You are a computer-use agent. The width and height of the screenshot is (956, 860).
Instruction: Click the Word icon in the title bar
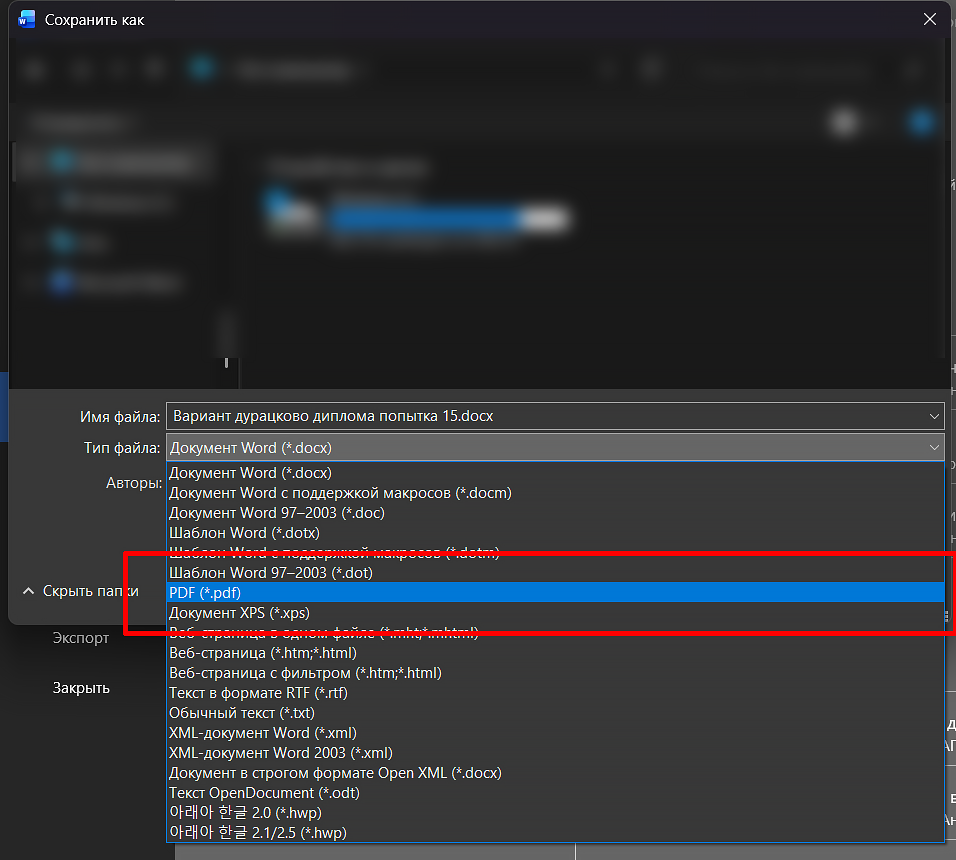point(27,20)
